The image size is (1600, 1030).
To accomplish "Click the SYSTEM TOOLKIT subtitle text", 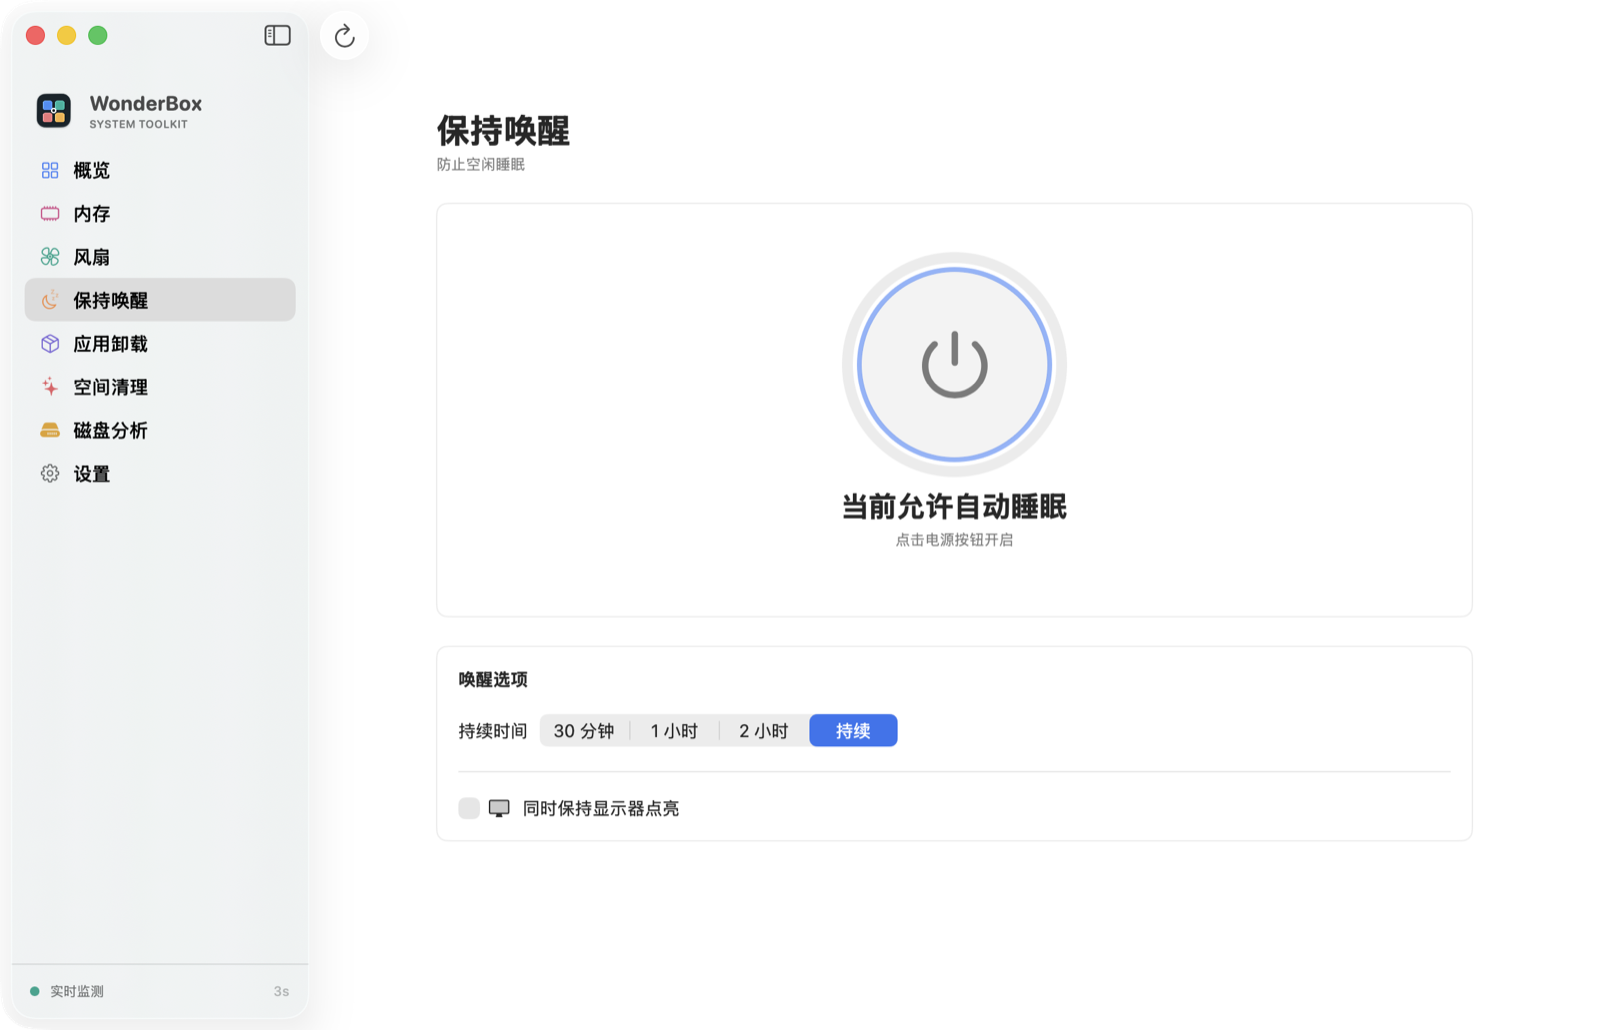I will (x=138, y=124).
